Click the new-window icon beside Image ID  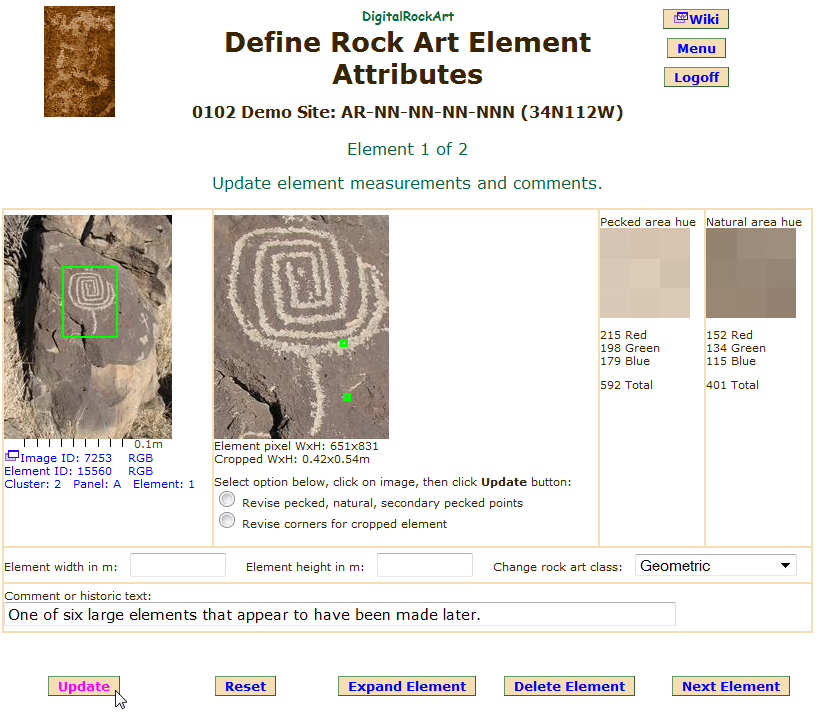[x=12, y=457]
